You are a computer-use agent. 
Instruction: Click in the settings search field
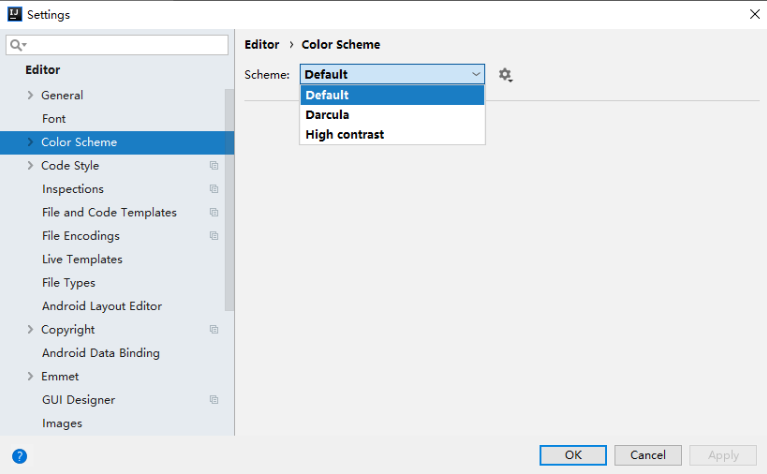coord(125,45)
